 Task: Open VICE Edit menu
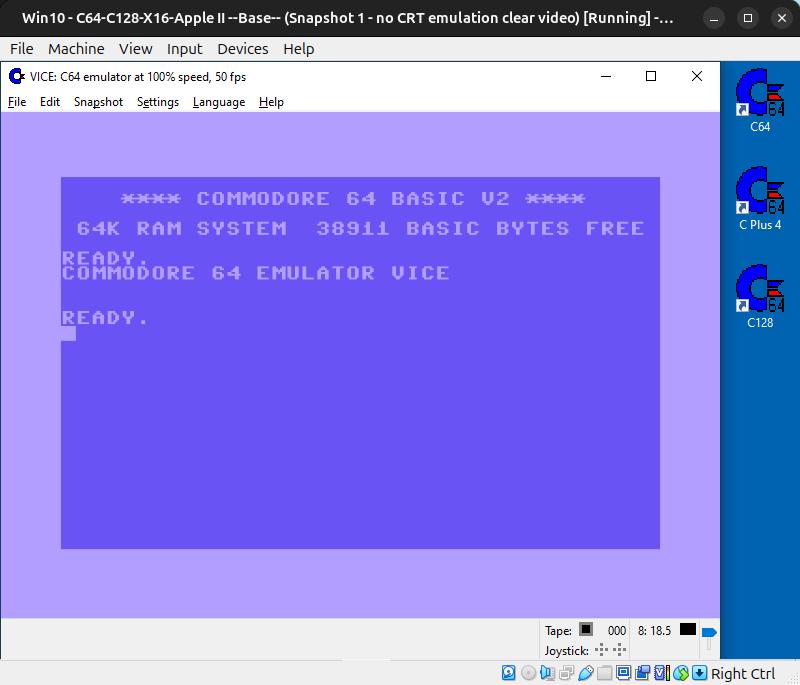(x=50, y=102)
